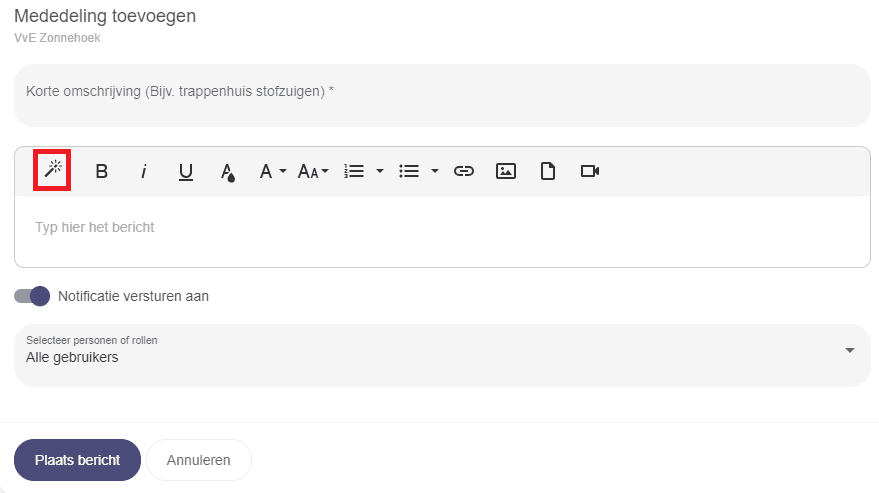Focus the Korte omschrijving input field
This screenshot has width=879, height=493.
click(x=442, y=95)
